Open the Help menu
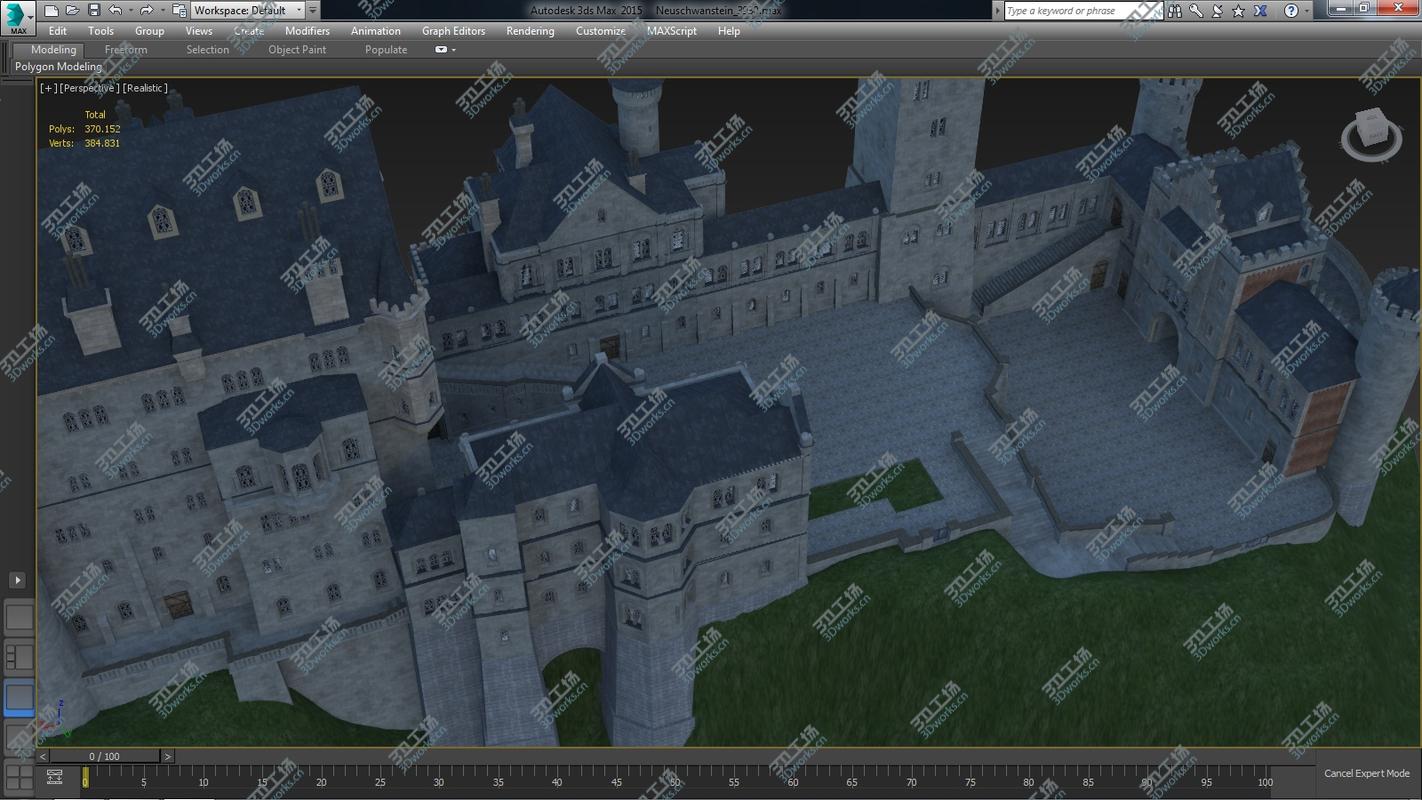1422x800 pixels. point(729,31)
